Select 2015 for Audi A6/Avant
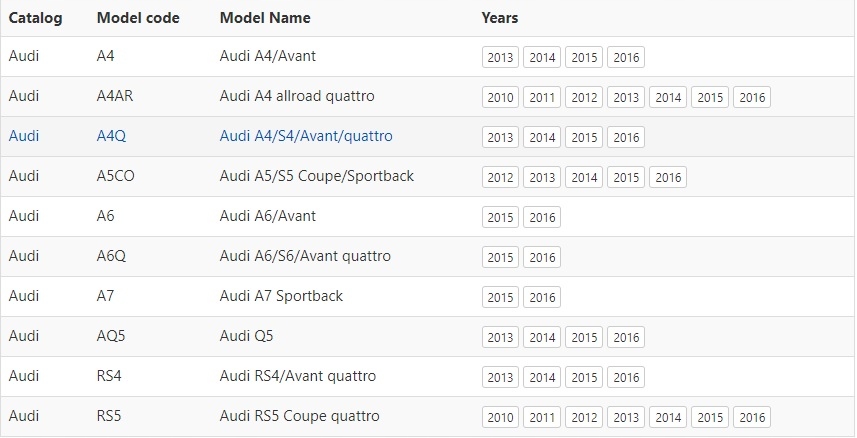Screen dimensions: 857x438 click(500, 218)
